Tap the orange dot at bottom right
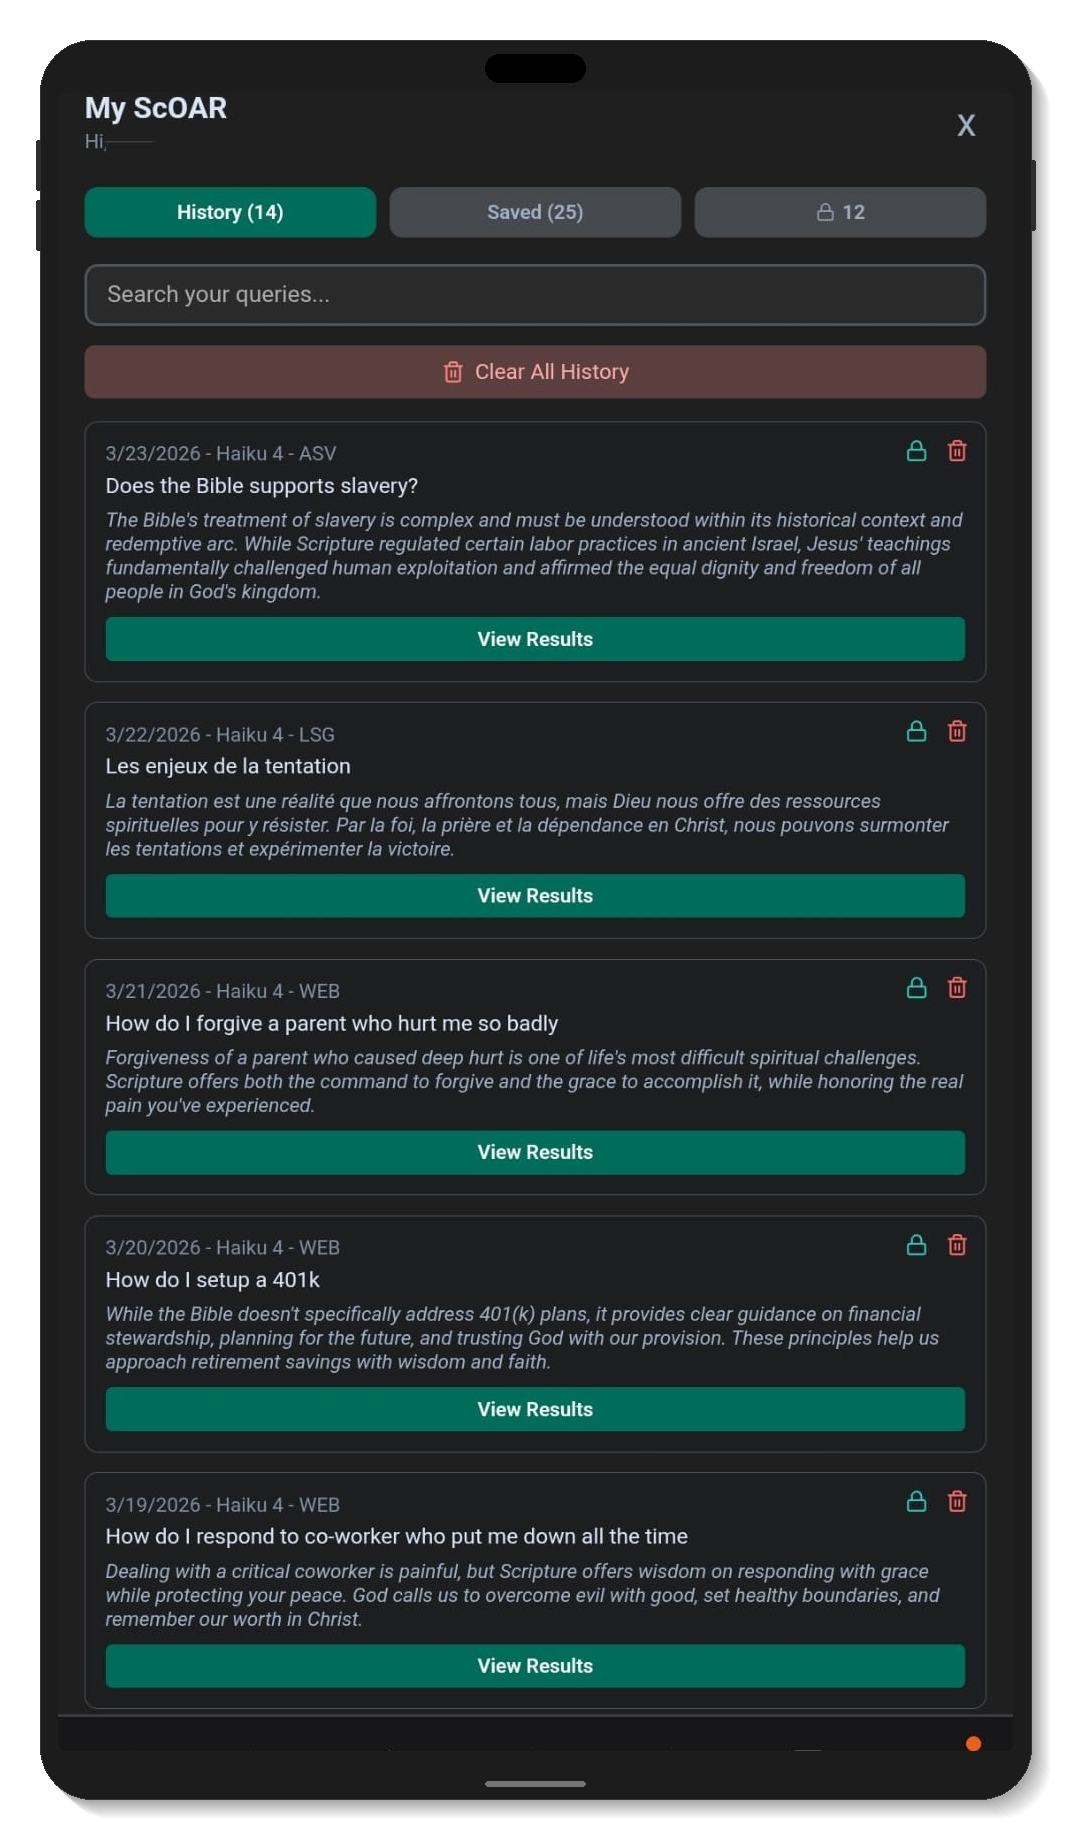 tap(973, 1744)
